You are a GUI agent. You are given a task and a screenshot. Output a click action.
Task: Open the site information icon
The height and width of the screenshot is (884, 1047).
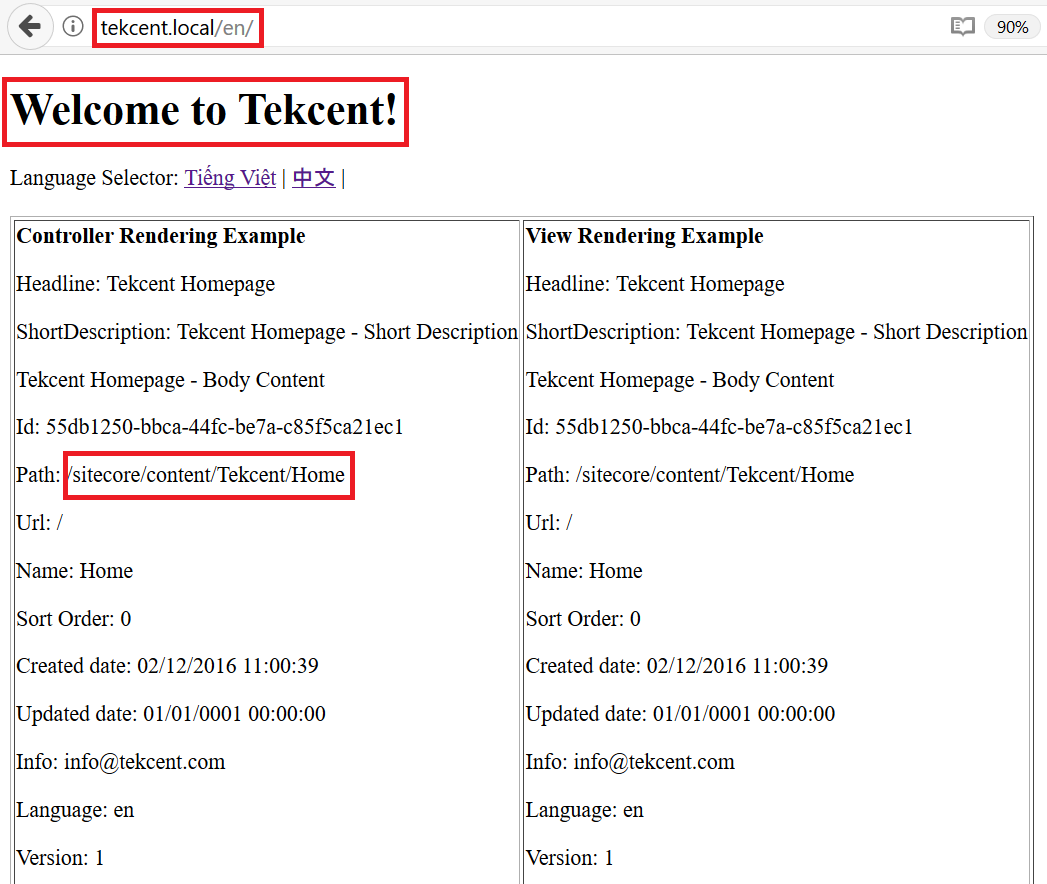point(73,27)
